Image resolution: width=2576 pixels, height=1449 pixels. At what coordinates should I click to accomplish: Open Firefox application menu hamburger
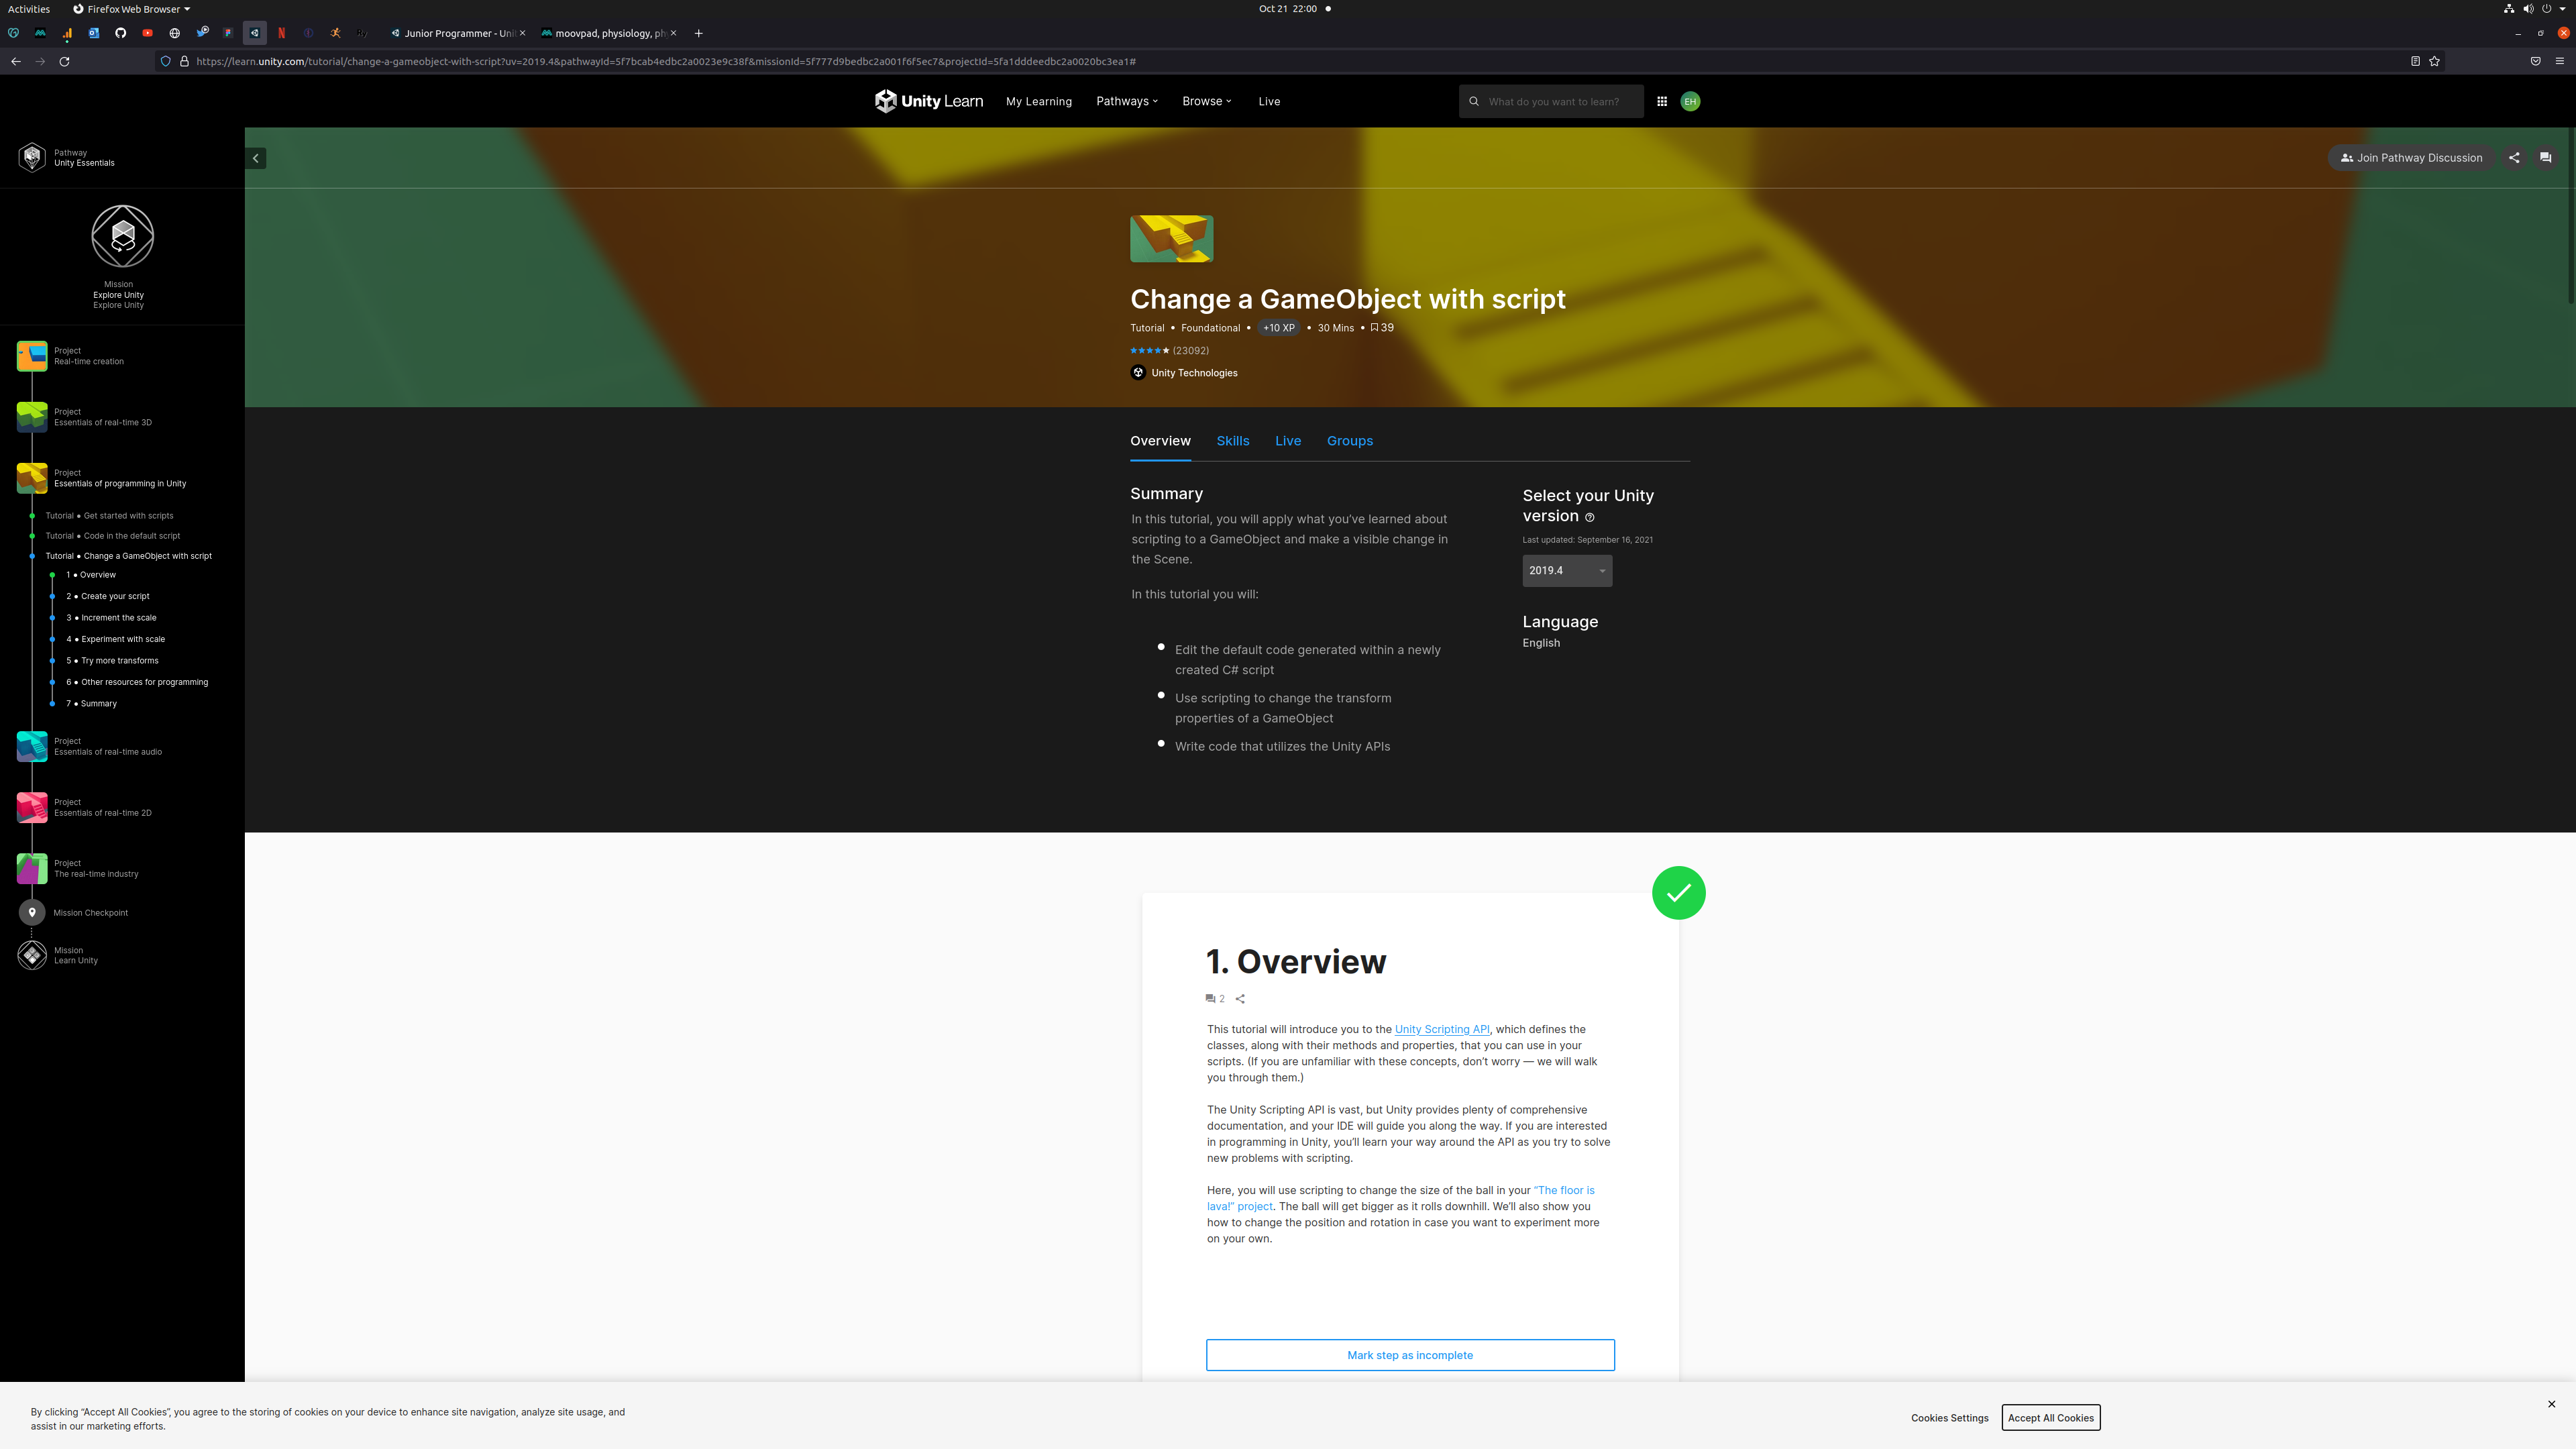2560,61
